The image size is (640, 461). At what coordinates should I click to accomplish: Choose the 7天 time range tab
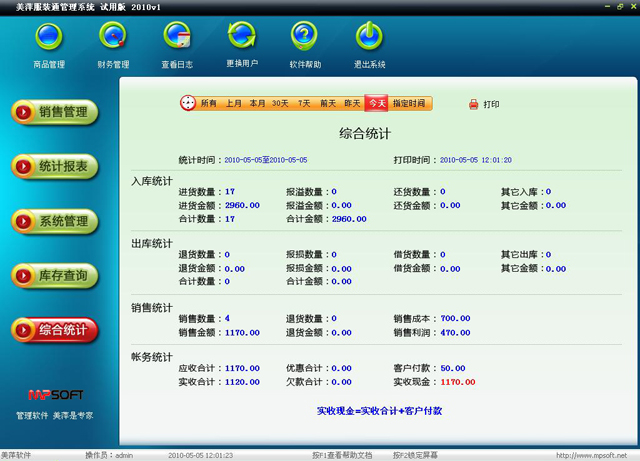304,103
